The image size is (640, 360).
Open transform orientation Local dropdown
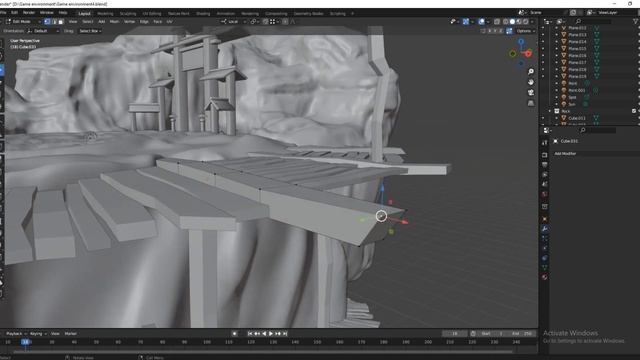(x=233, y=22)
